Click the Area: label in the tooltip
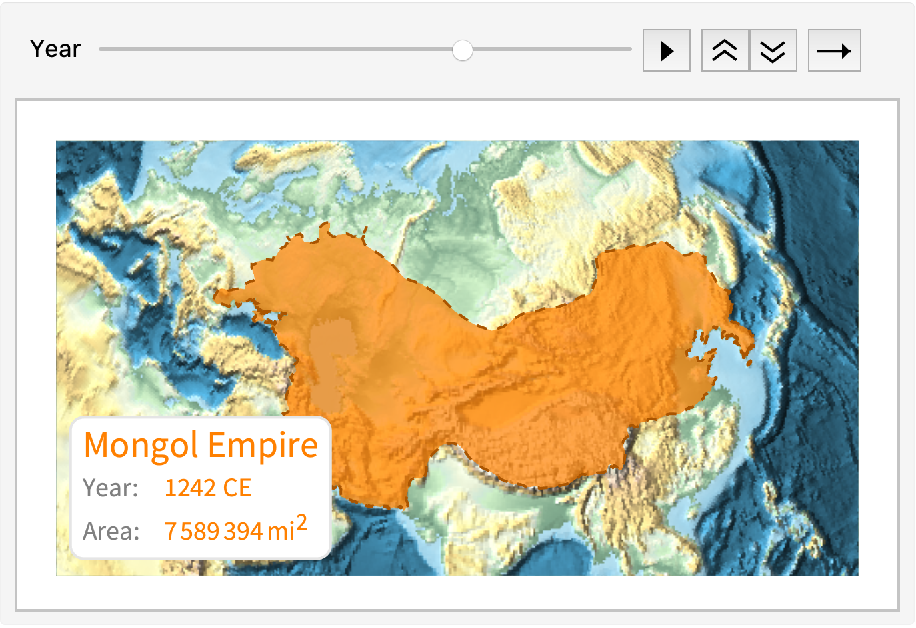 tap(110, 531)
